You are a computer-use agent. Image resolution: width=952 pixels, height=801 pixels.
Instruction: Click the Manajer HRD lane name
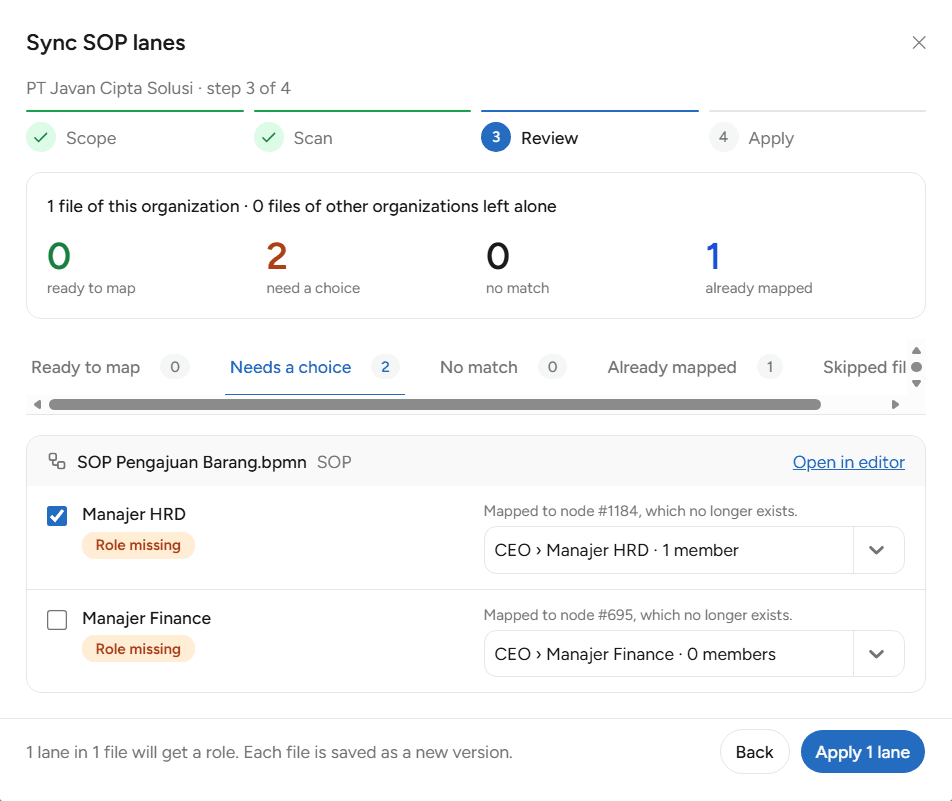[134, 514]
